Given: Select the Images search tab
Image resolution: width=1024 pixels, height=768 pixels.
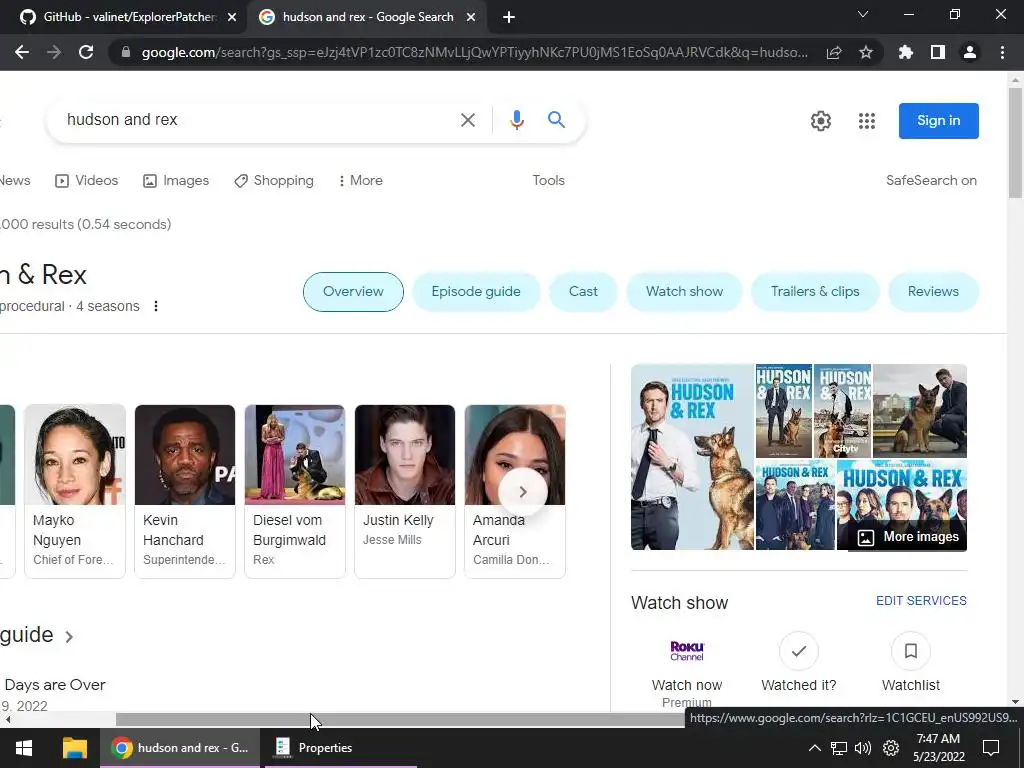Looking at the screenshot, I should click(176, 181).
